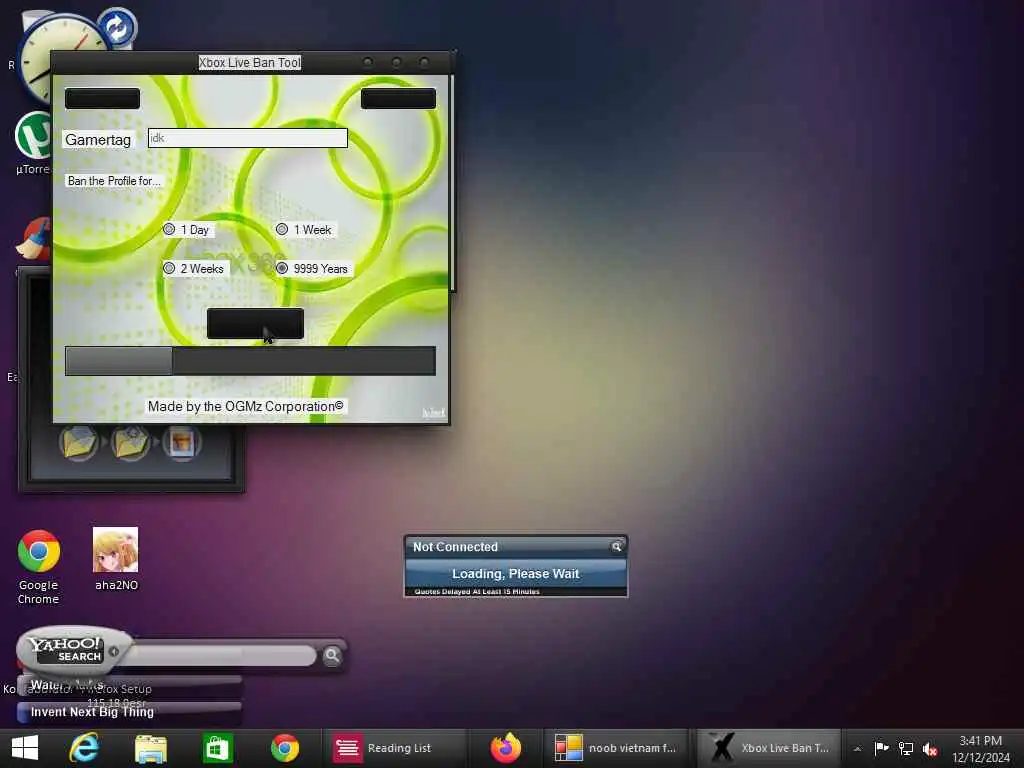This screenshot has height=768, width=1024.
Task: Open the Windows Store taskbar icon
Action: click(217, 748)
